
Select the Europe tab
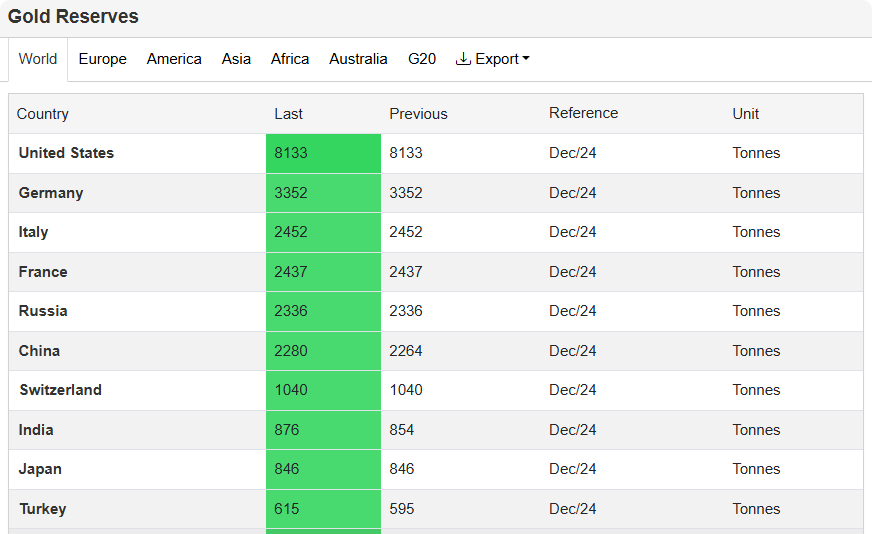[102, 59]
